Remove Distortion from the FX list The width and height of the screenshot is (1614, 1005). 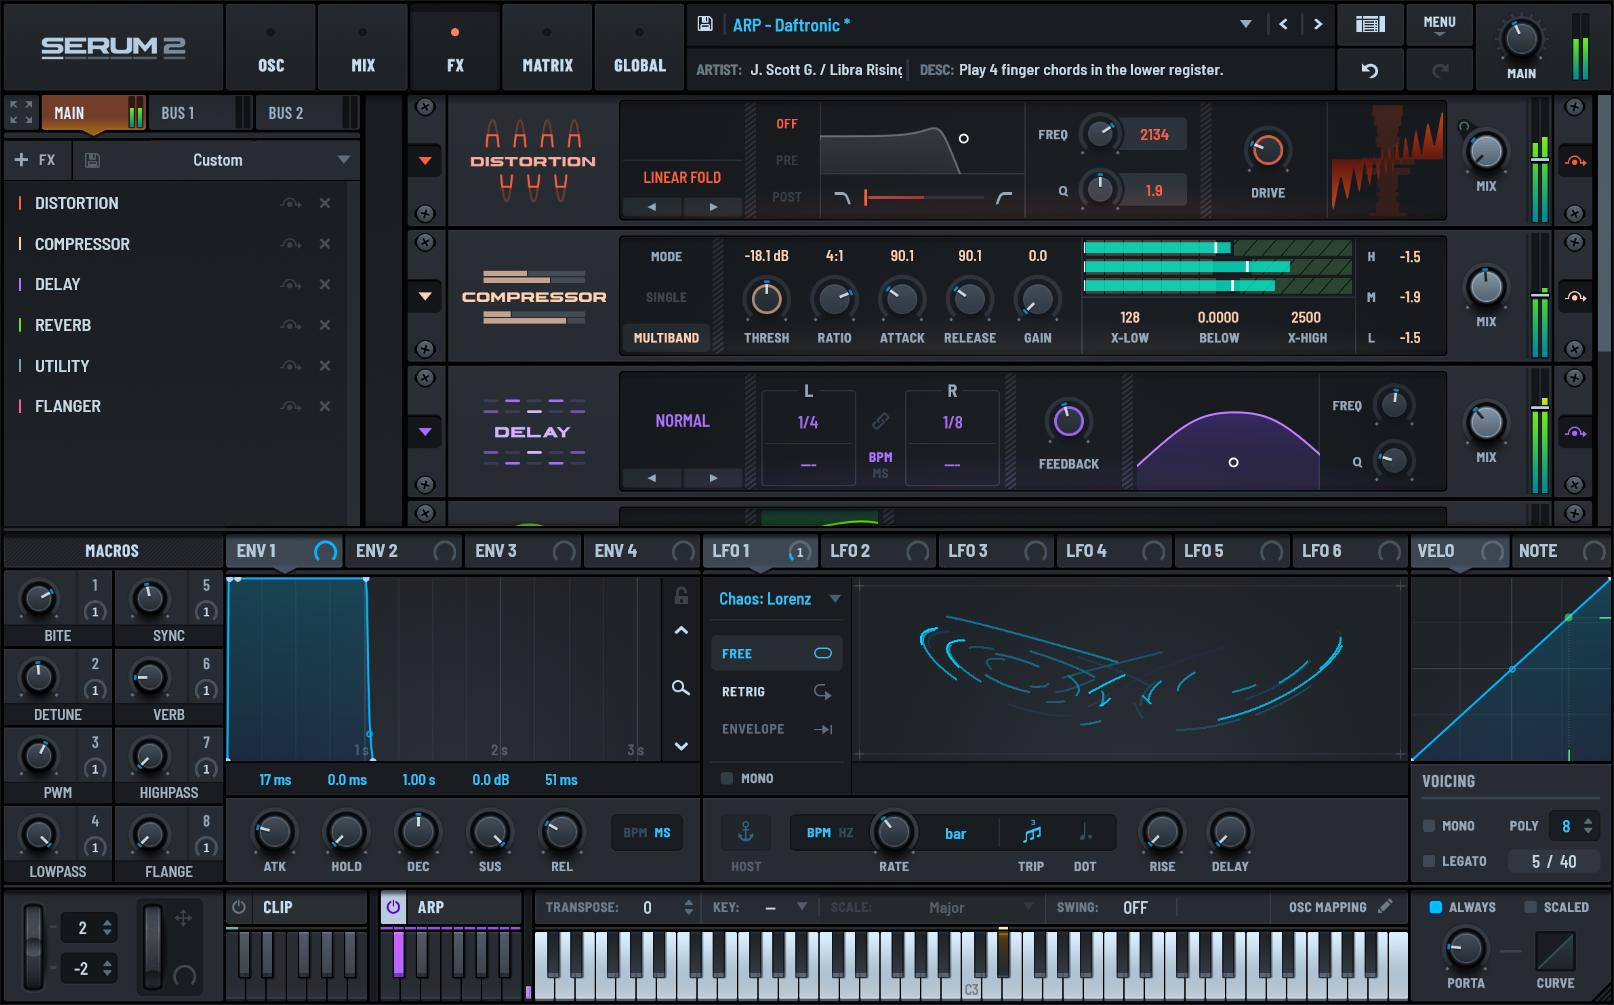point(325,203)
